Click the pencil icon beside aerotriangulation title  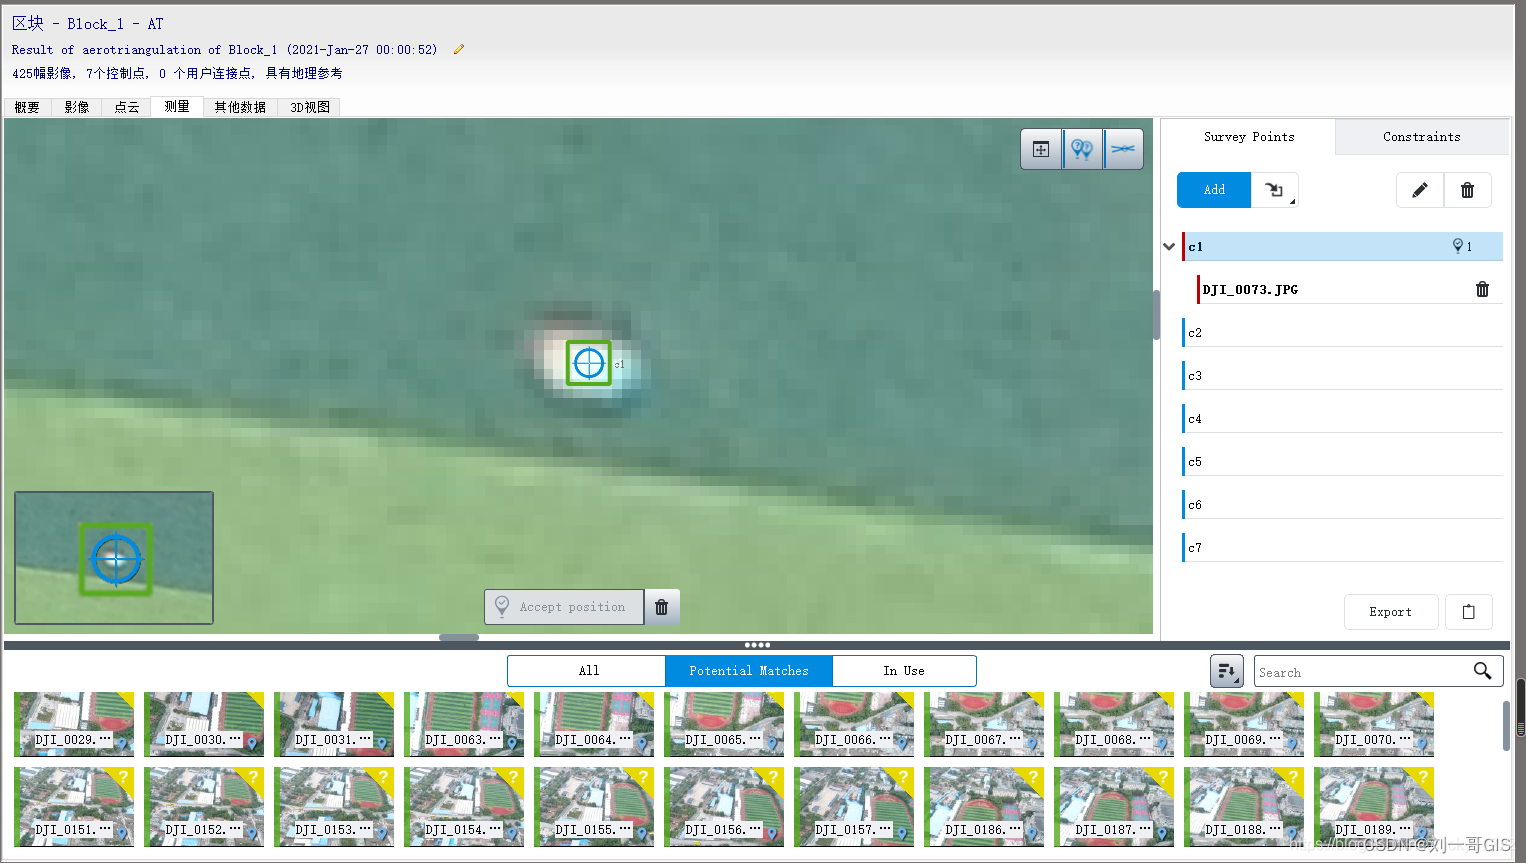point(459,50)
